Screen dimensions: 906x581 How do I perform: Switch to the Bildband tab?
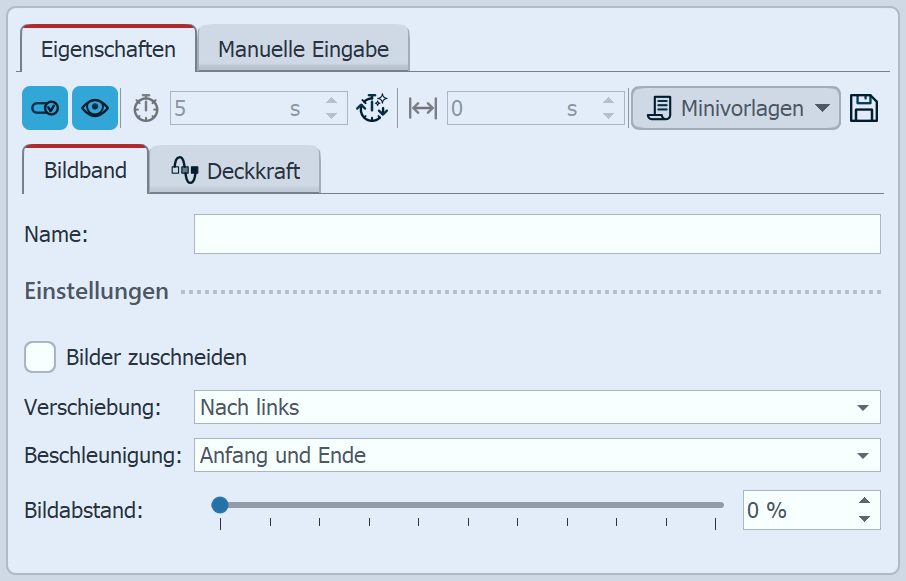[x=85, y=170]
